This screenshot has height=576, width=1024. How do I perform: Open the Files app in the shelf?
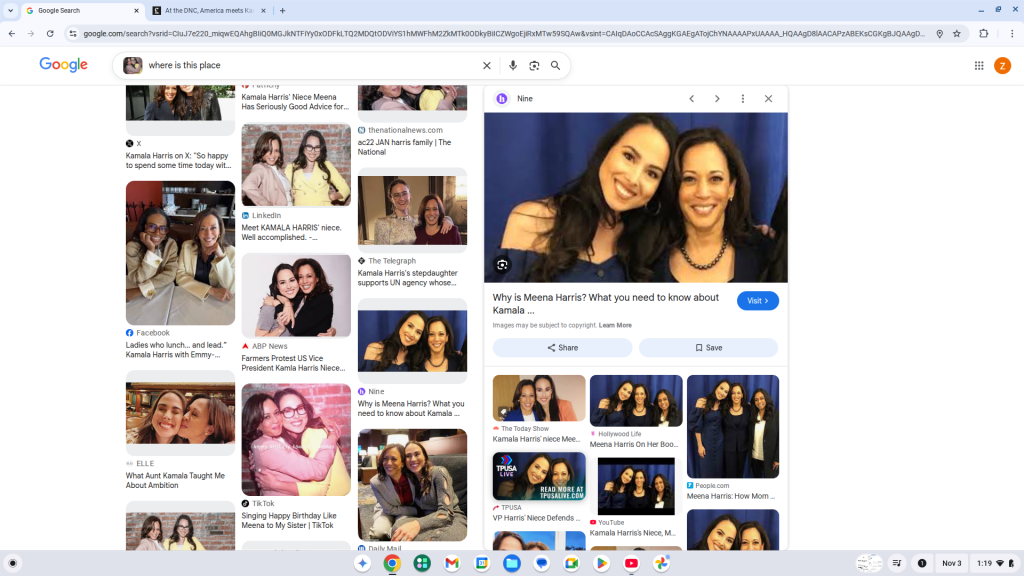pos(512,563)
